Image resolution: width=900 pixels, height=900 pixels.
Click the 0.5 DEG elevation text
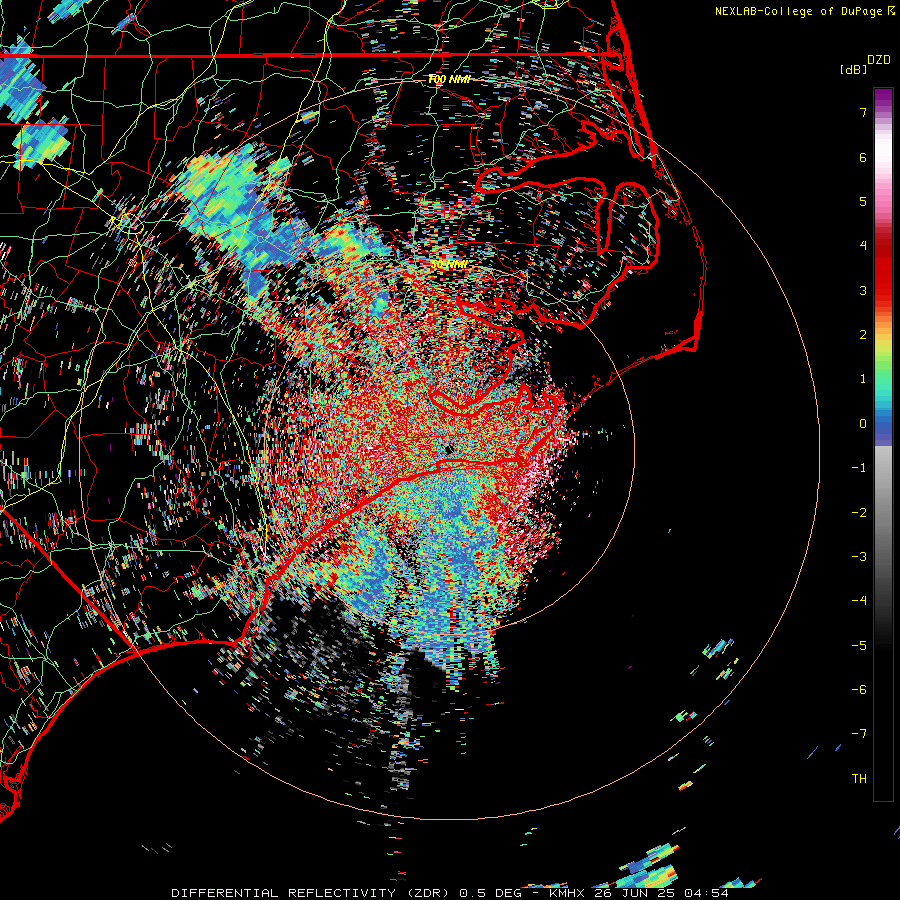coord(491,893)
